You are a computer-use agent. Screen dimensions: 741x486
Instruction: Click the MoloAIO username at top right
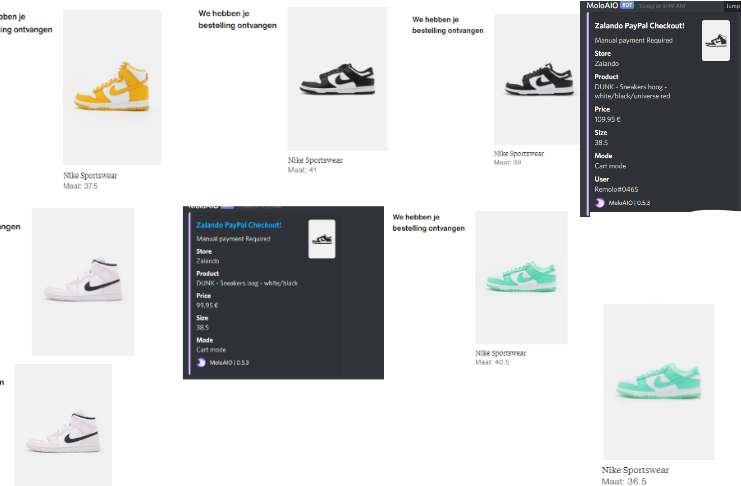tap(602, 5)
